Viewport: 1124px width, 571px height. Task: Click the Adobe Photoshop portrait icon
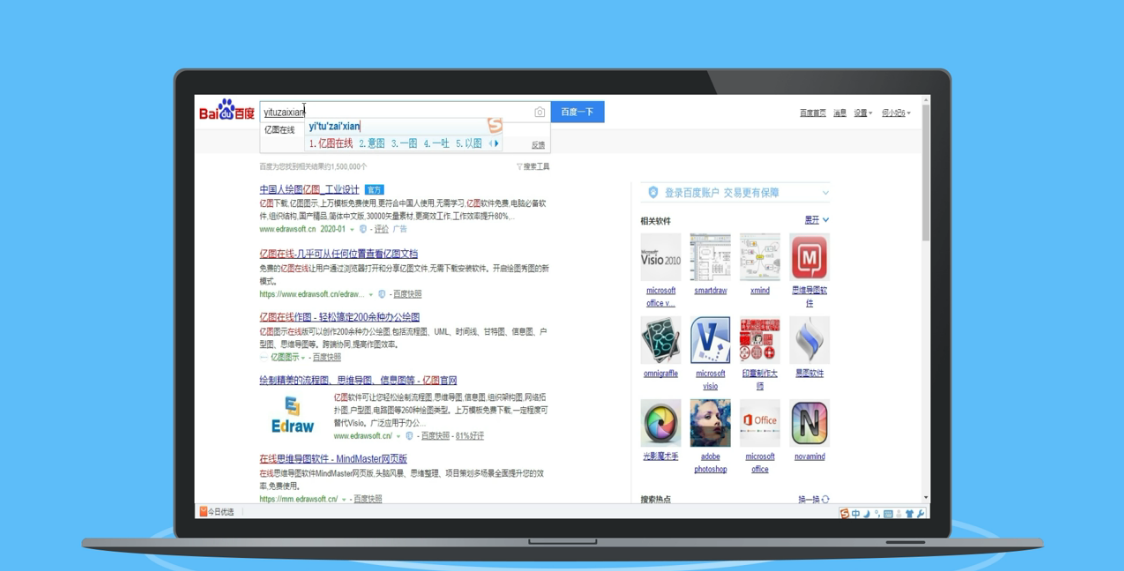[x=710, y=423]
